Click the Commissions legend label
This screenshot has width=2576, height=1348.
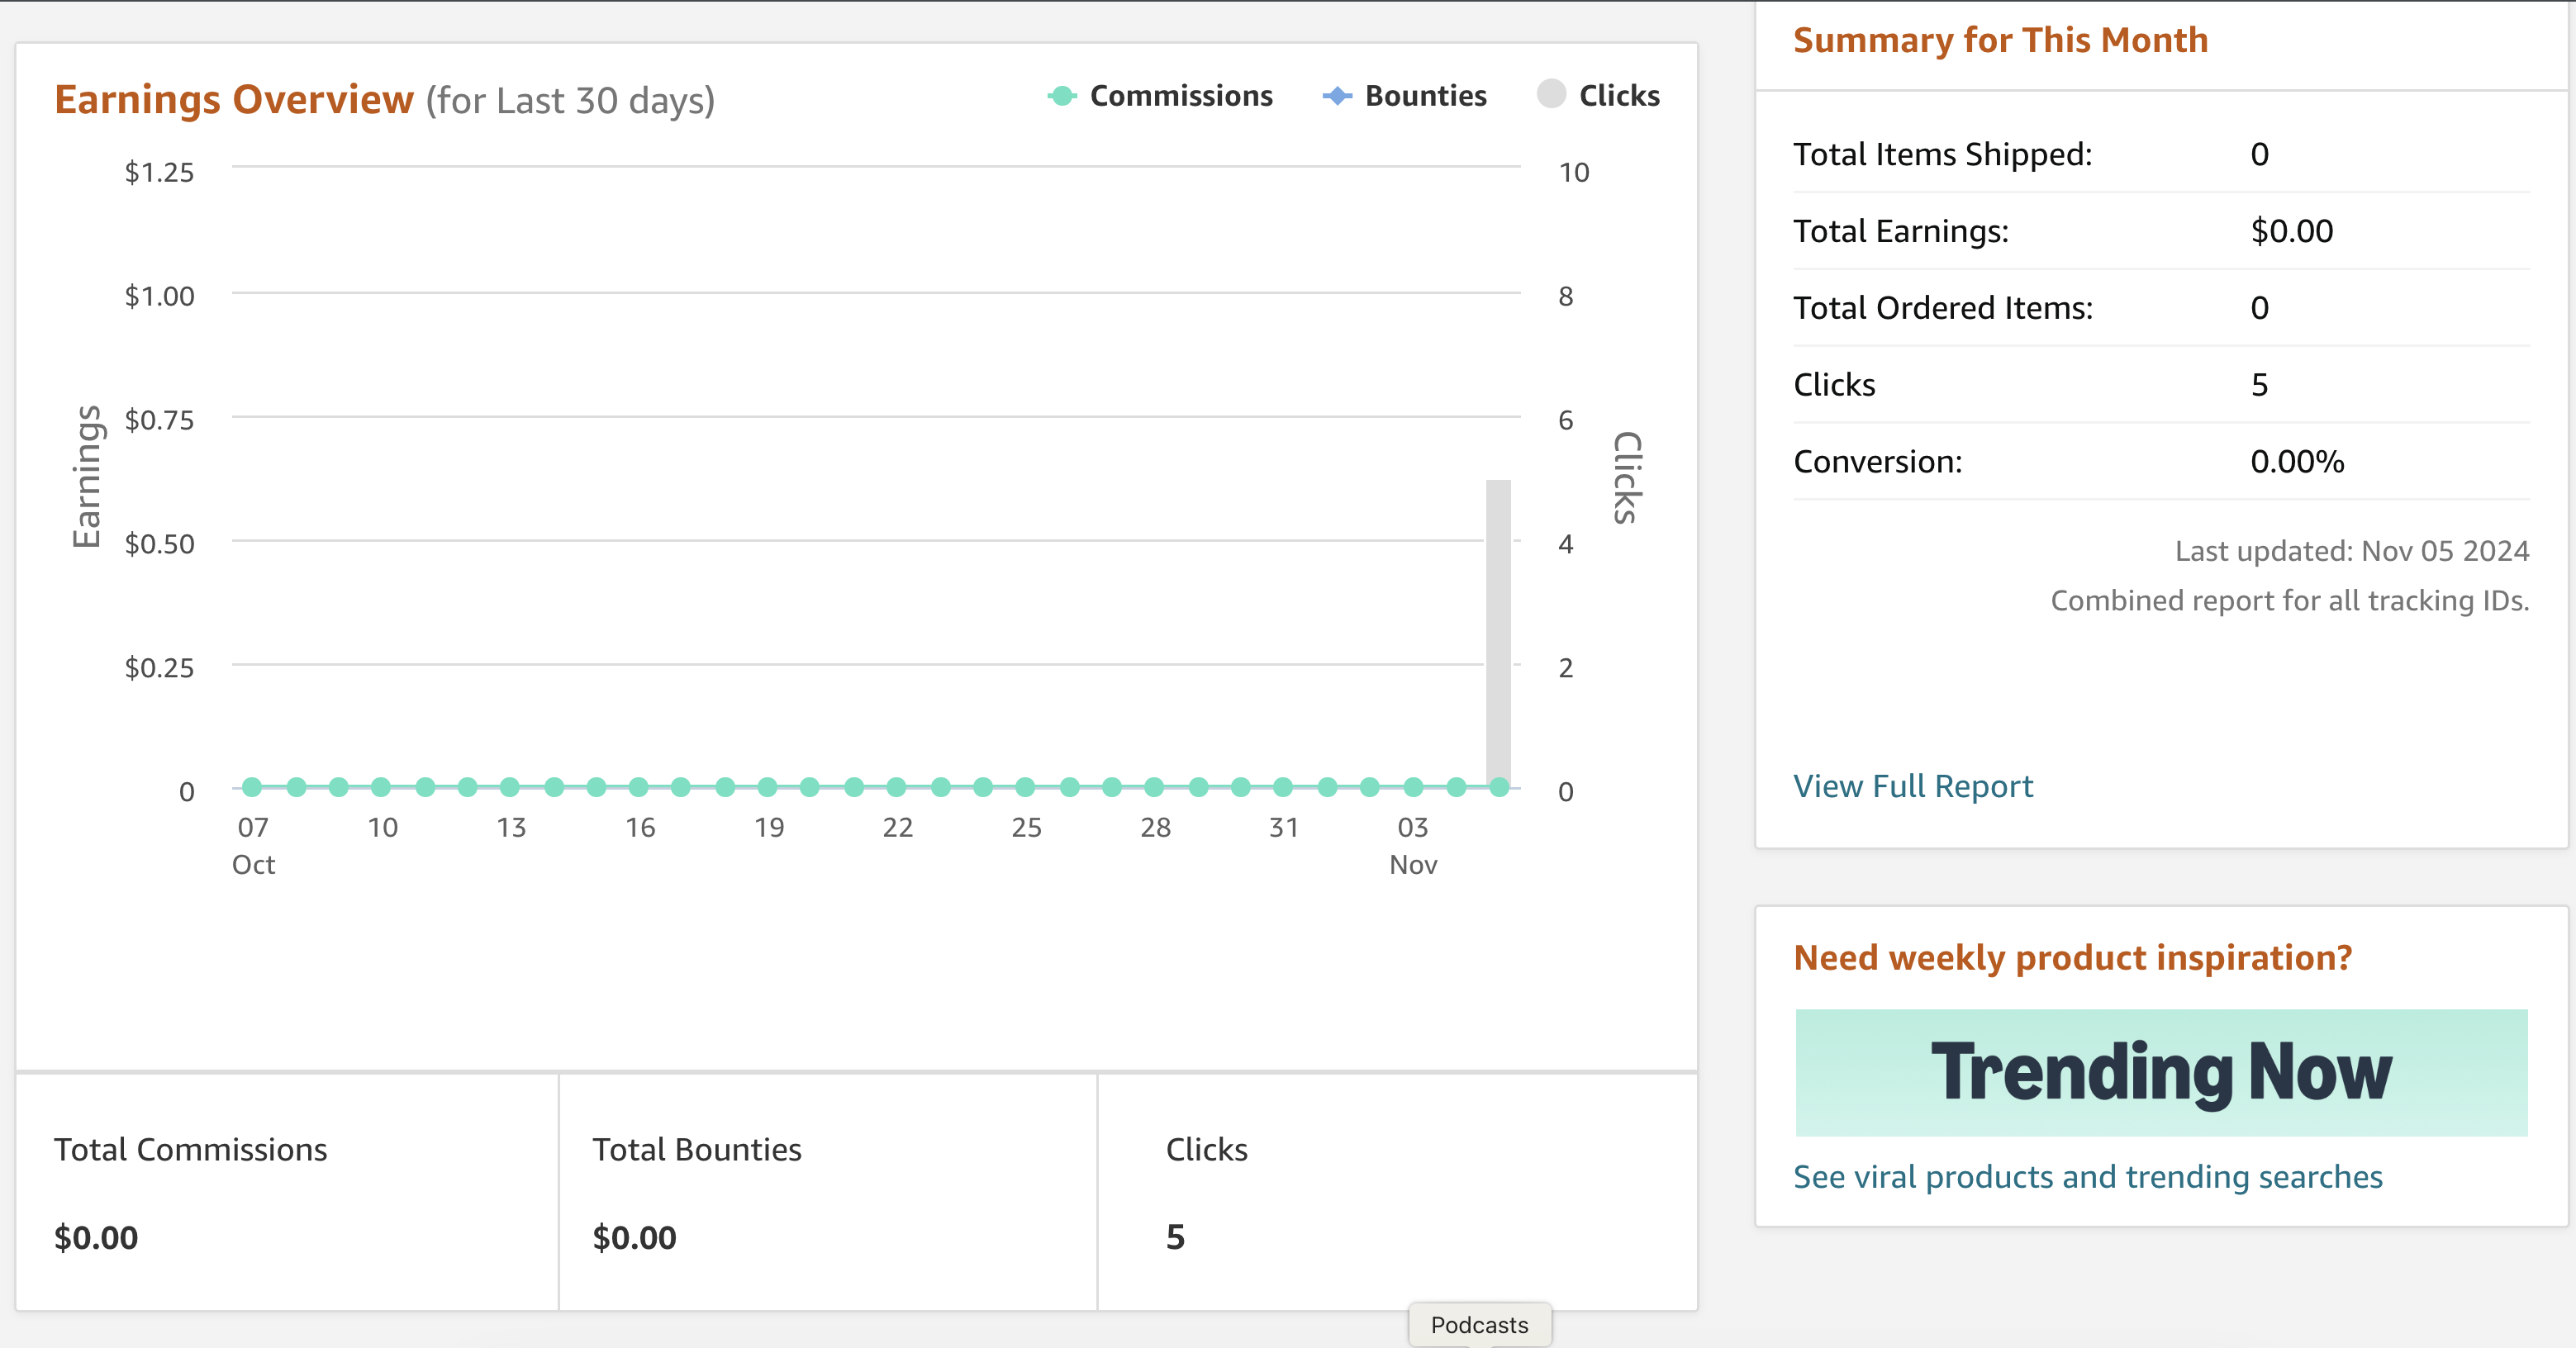click(x=1181, y=96)
